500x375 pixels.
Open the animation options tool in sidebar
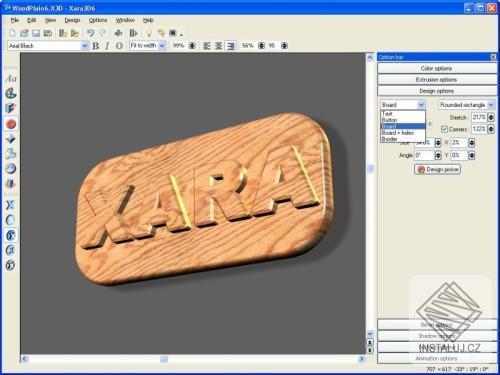(11, 183)
